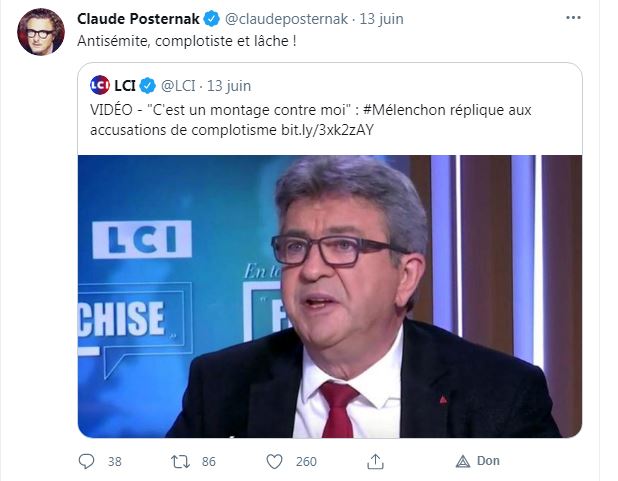Click the @LCI handle
Viewport: 618px width, 481px height.
(x=178, y=86)
